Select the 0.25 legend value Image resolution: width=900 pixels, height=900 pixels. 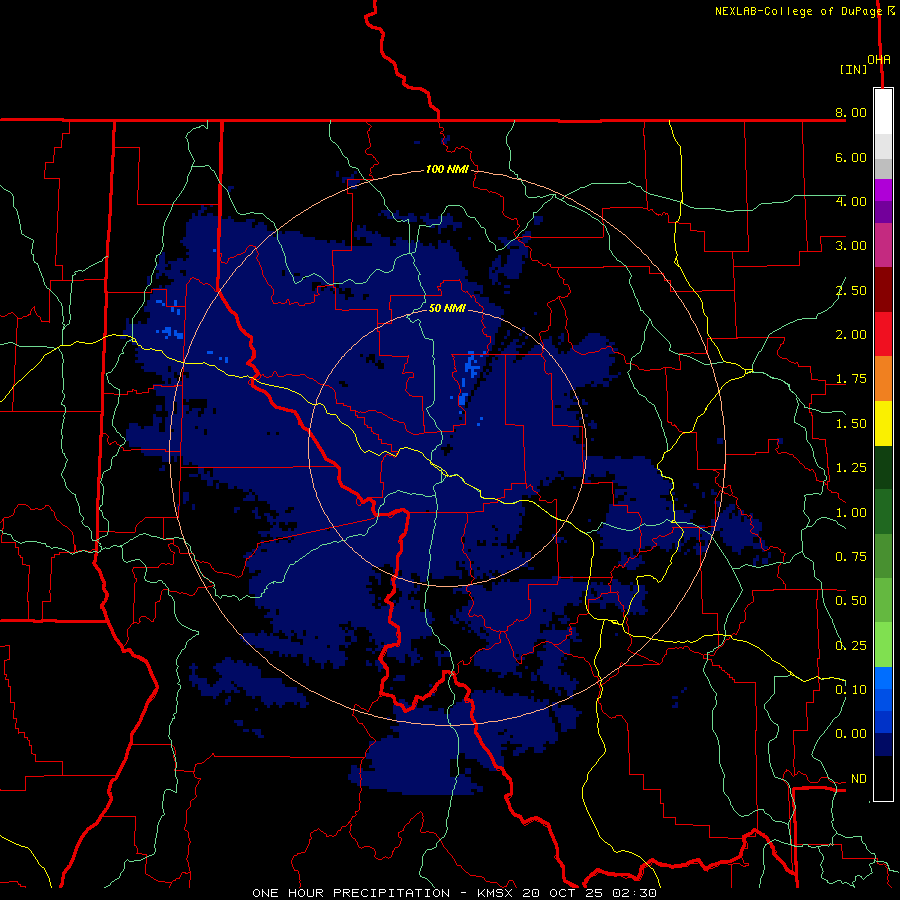[851, 646]
